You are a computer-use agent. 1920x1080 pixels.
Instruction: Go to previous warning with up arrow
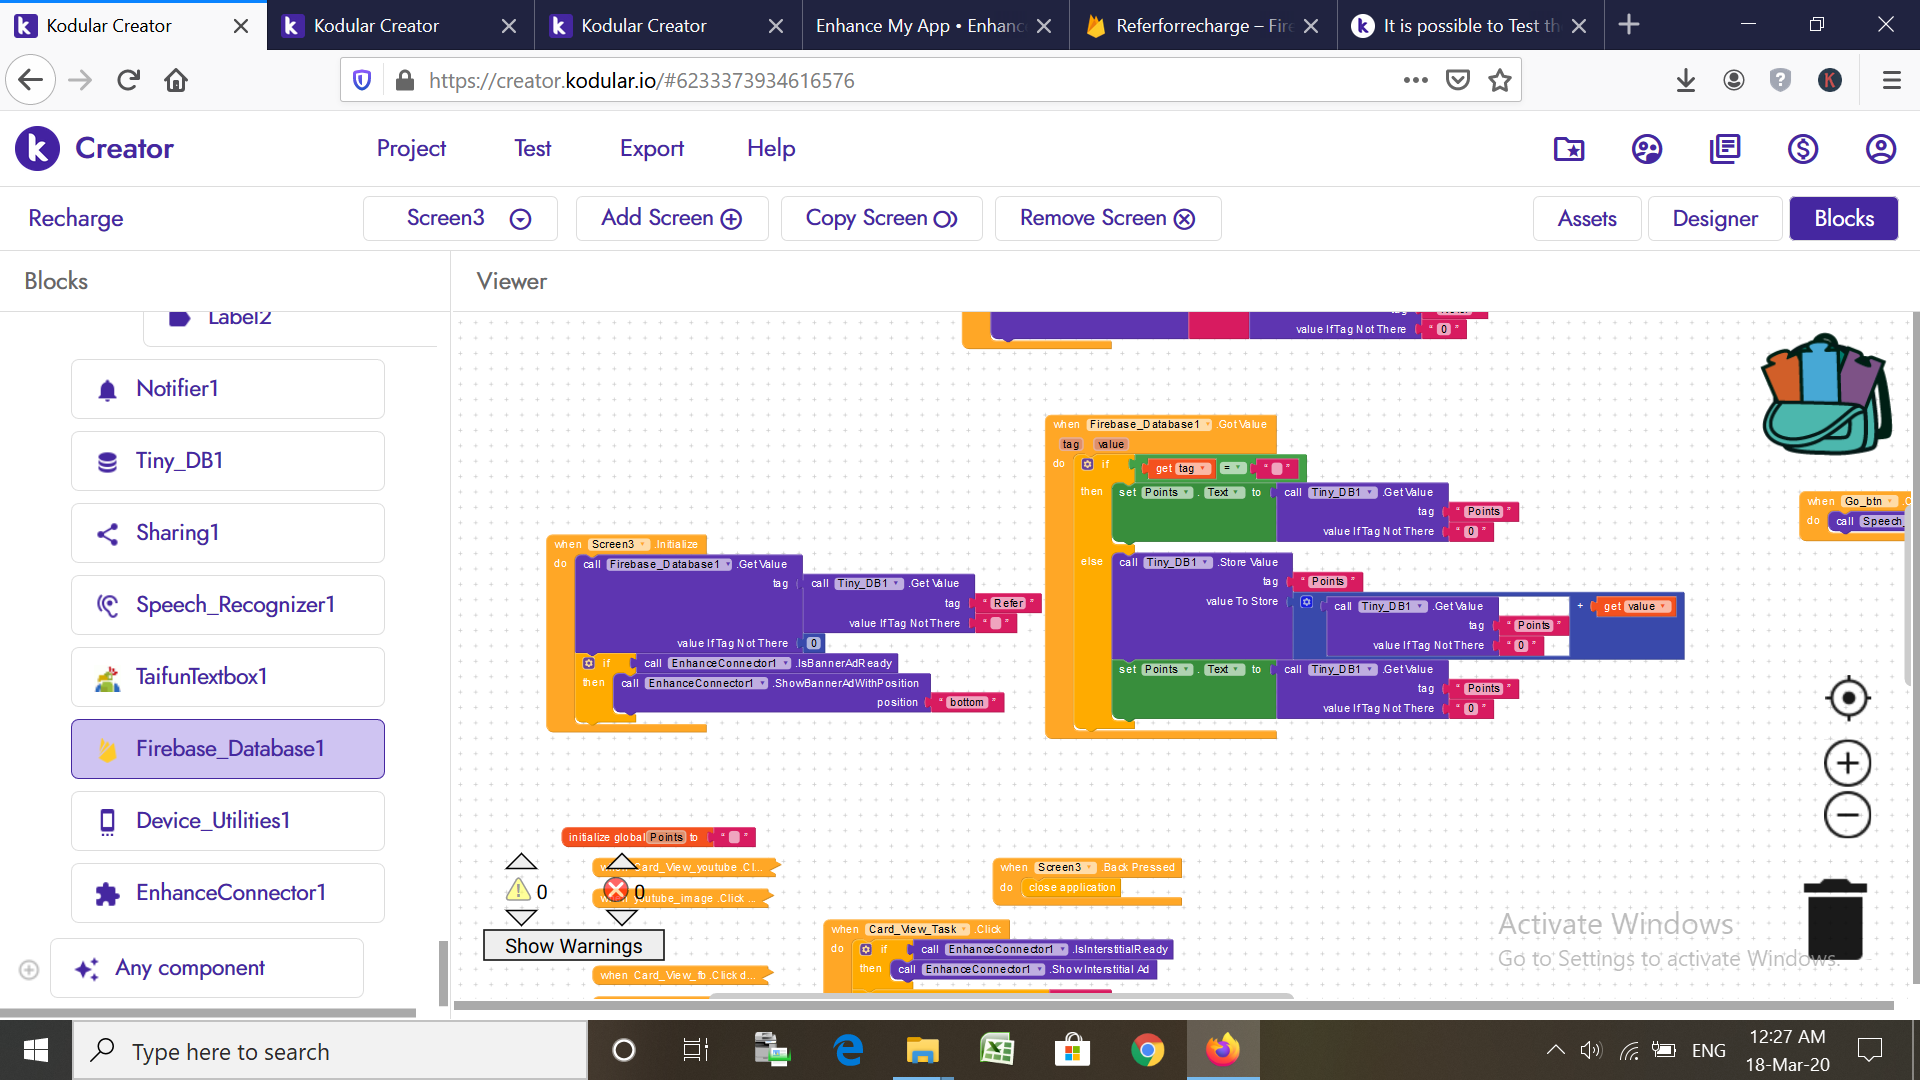(521, 862)
